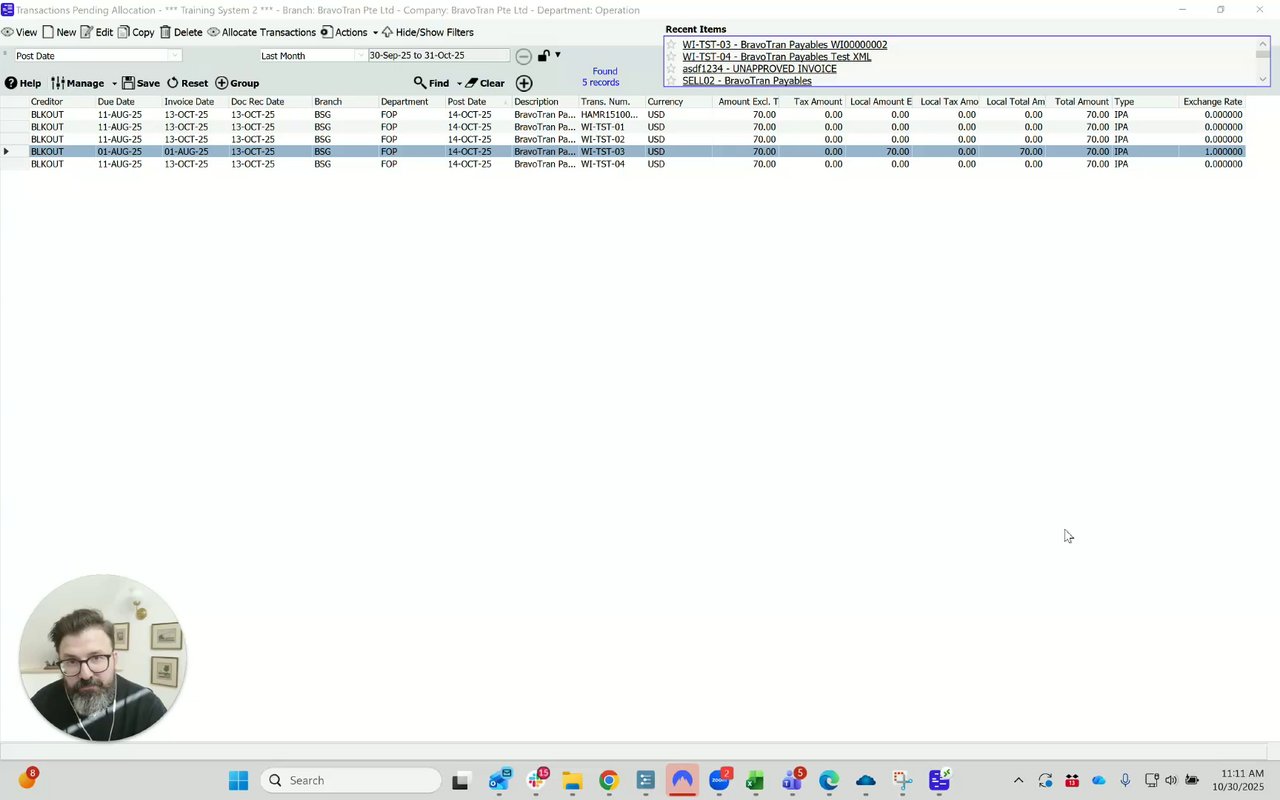
Task: Sort by the Due Date column header
Action: point(128,102)
